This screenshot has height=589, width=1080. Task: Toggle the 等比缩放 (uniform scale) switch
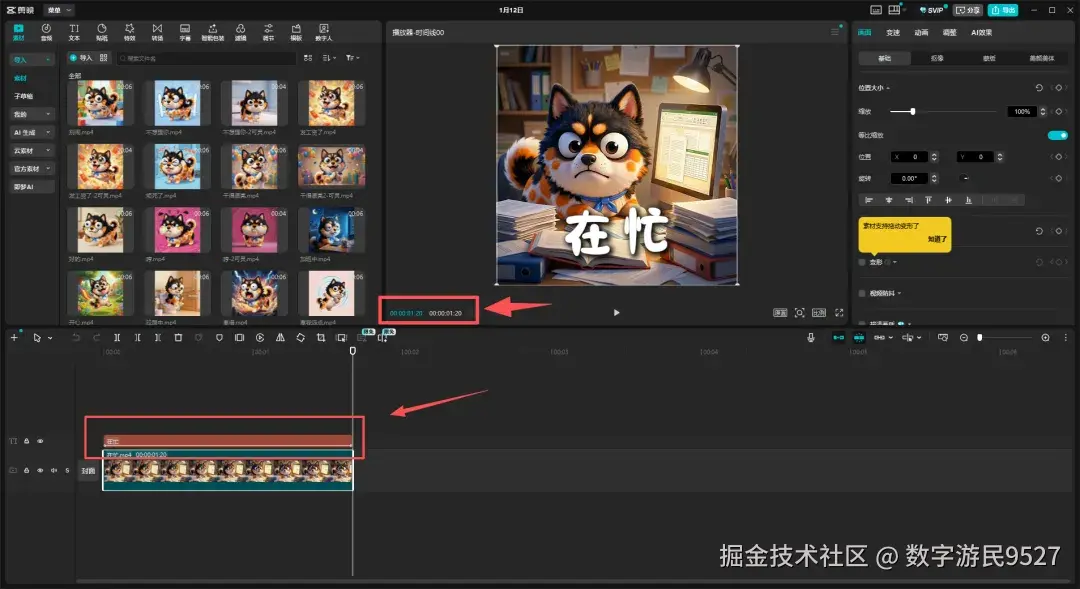pyautogui.click(x=1057, y=135)
